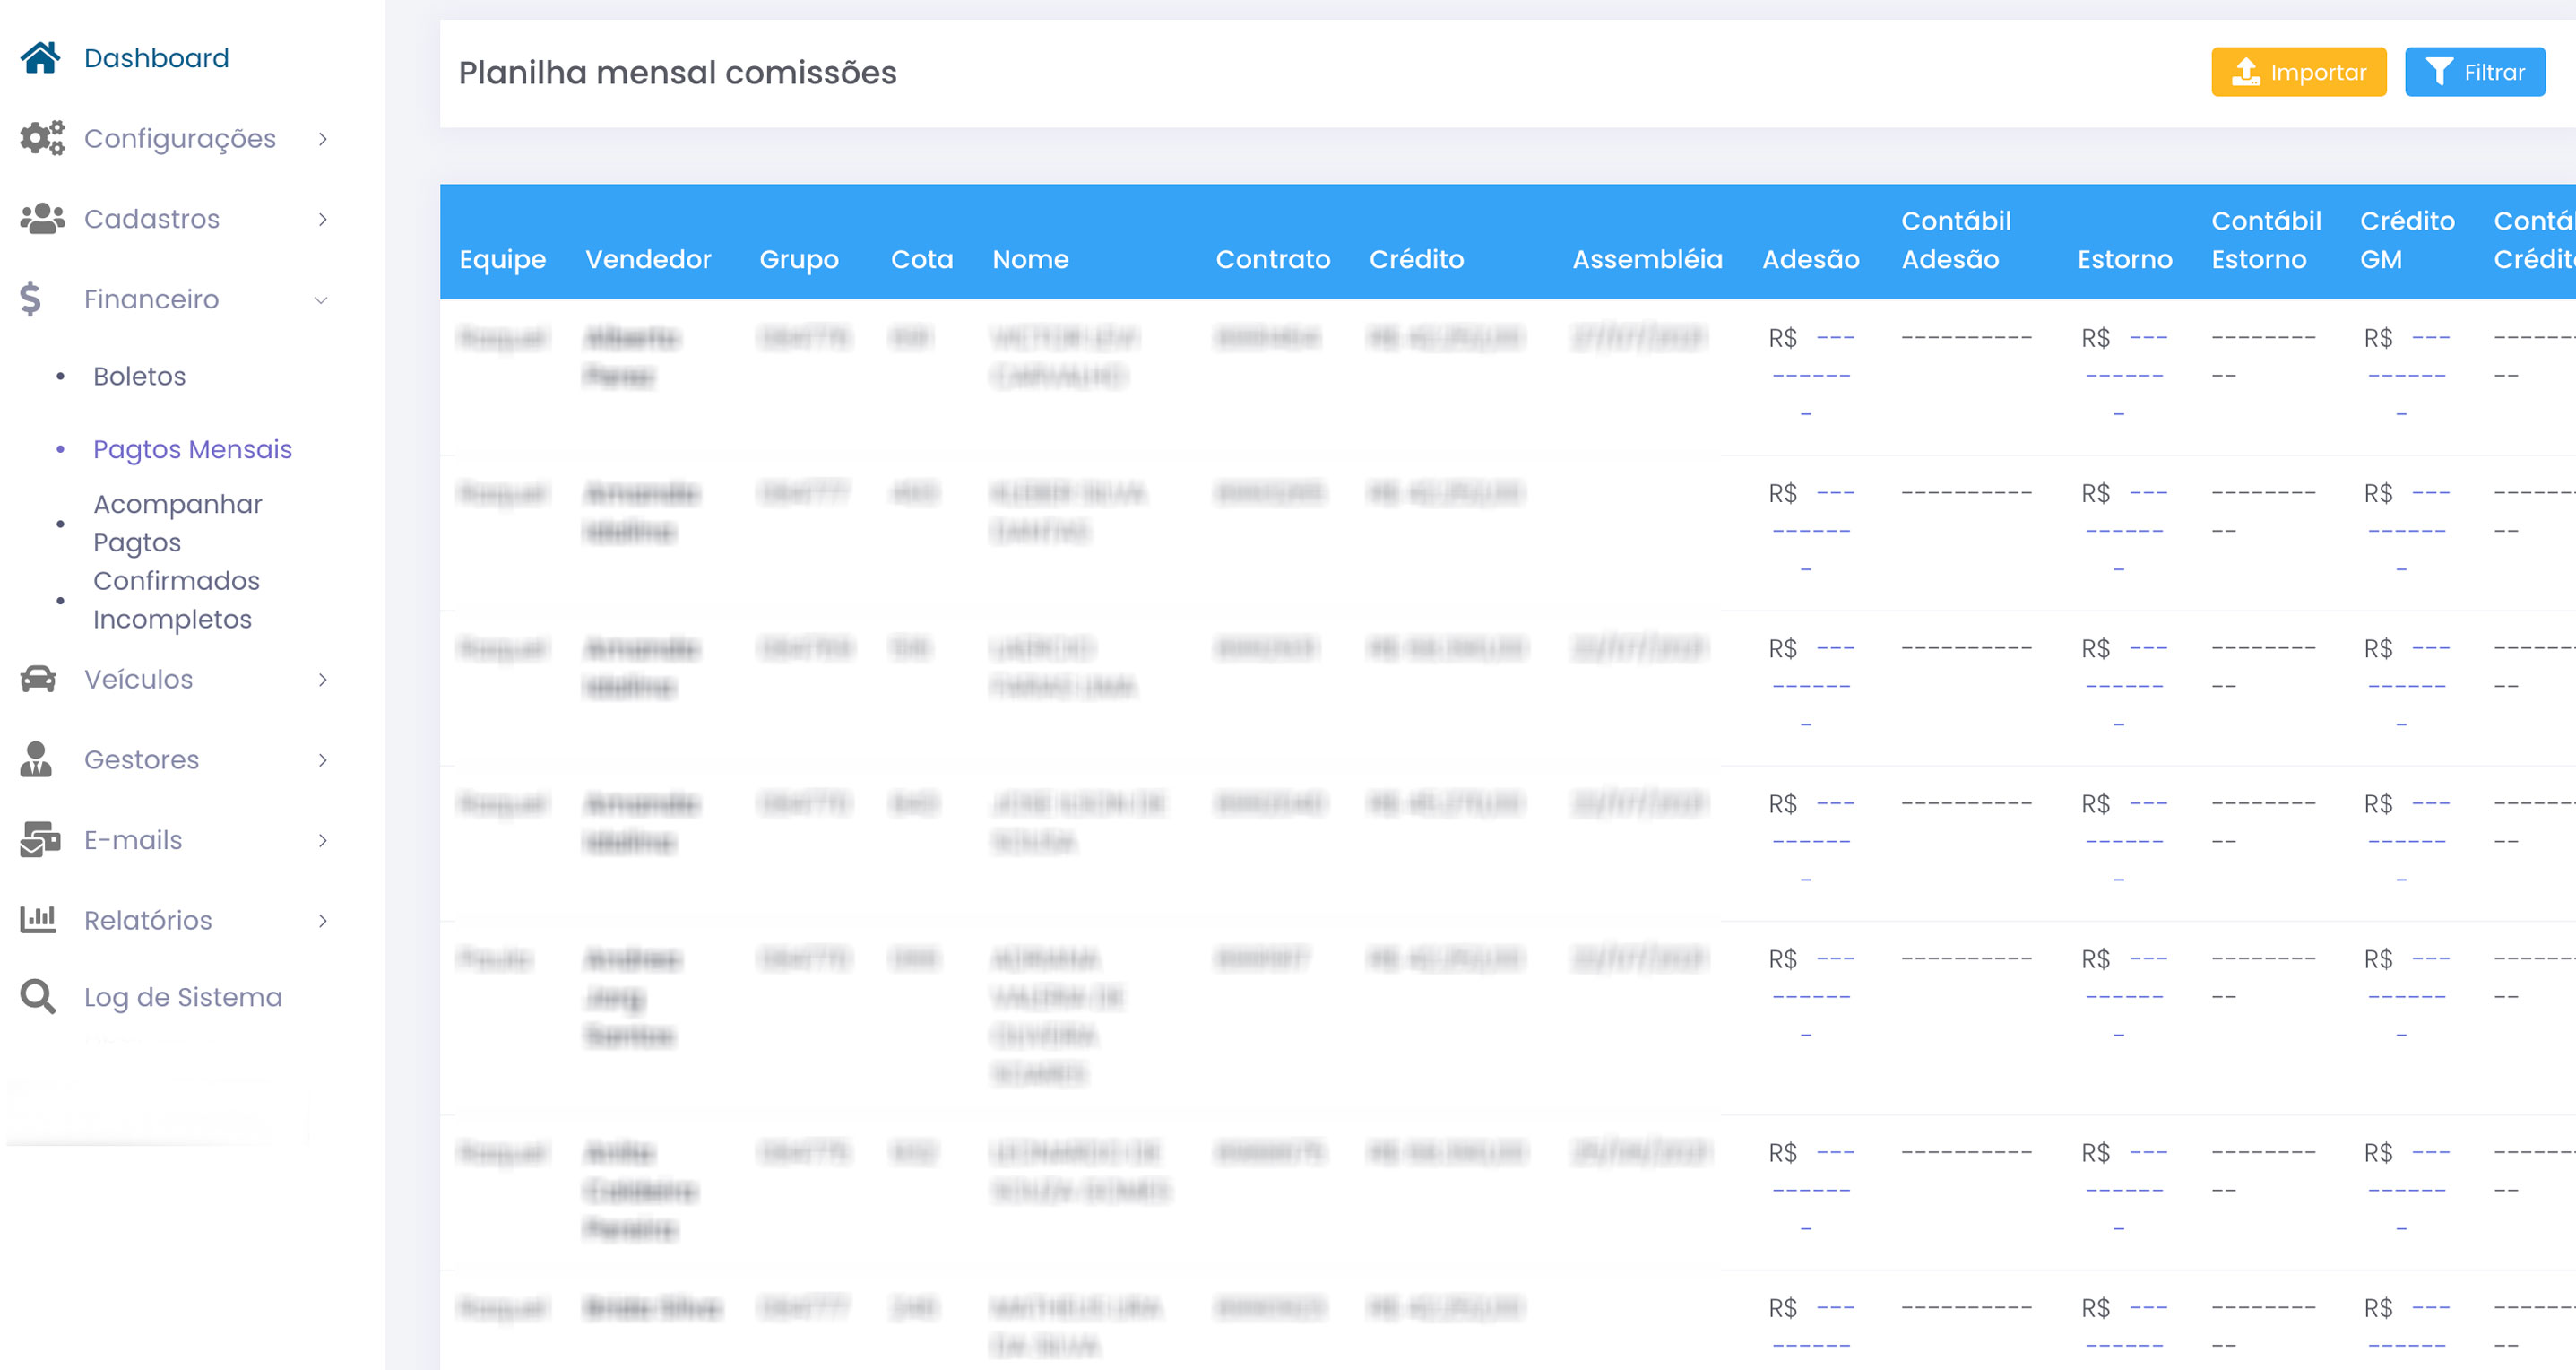Click Crédito GM R$ value in first row

[x=2407, y=375]
